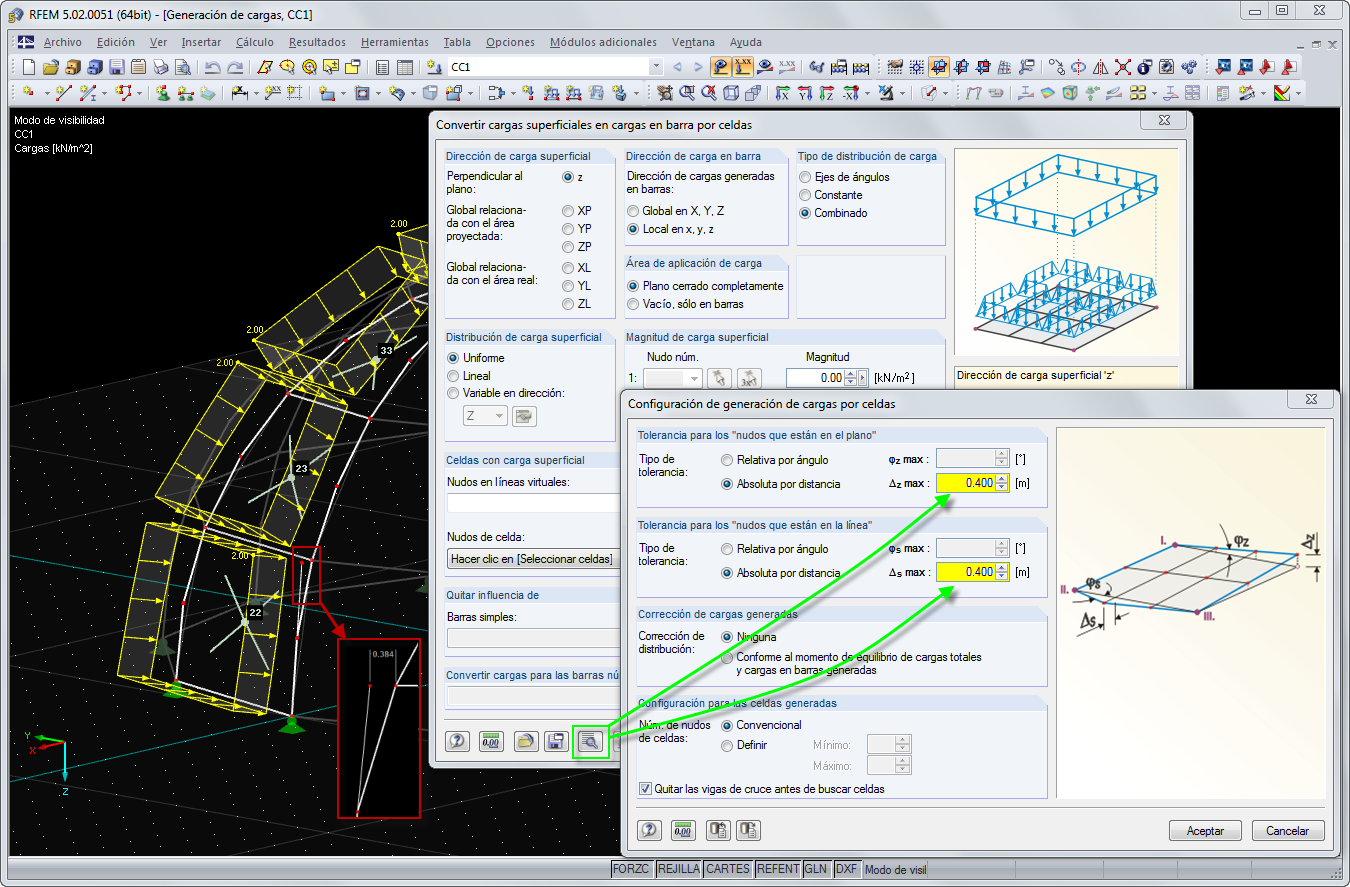Uncheck 'Quitar las vigas de cruce' checkbox
This screenshot has height=887, width=1350.
tap(645, 789)
